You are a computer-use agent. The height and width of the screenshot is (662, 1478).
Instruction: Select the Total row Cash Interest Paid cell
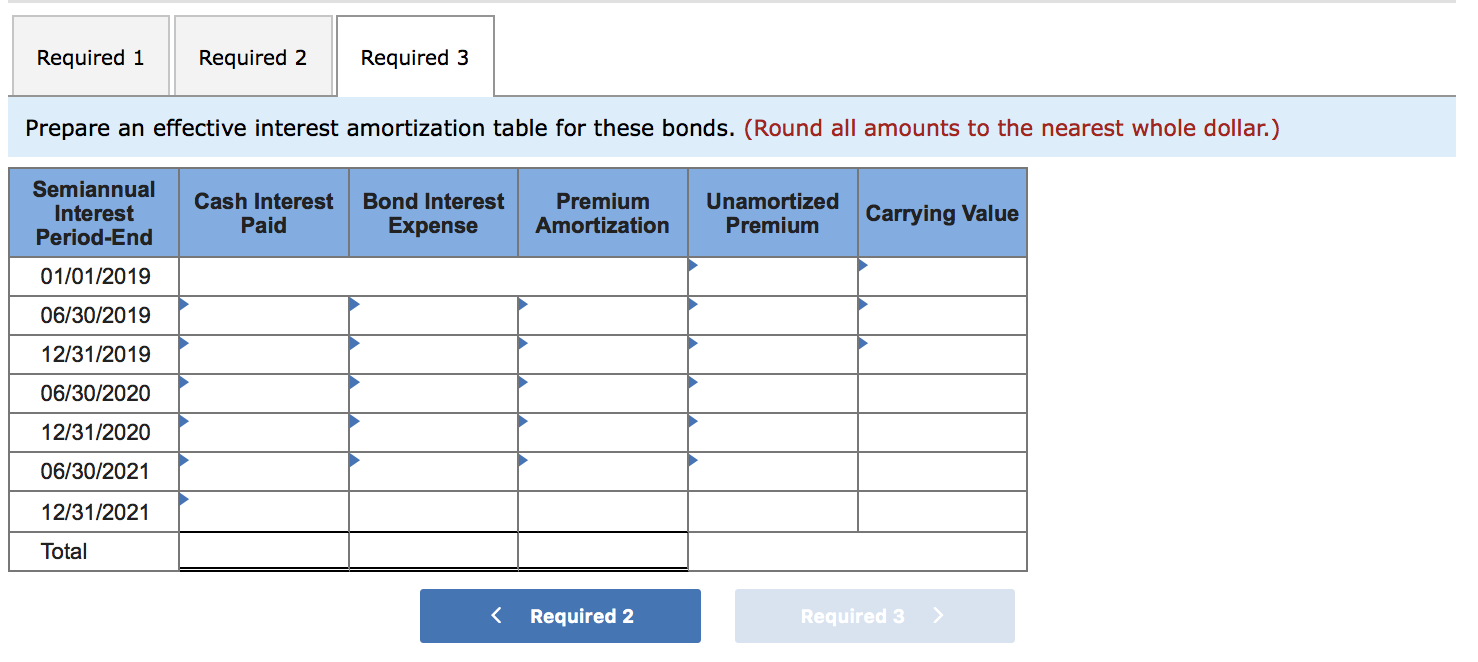pyautogui.click(x=263, y=551)
